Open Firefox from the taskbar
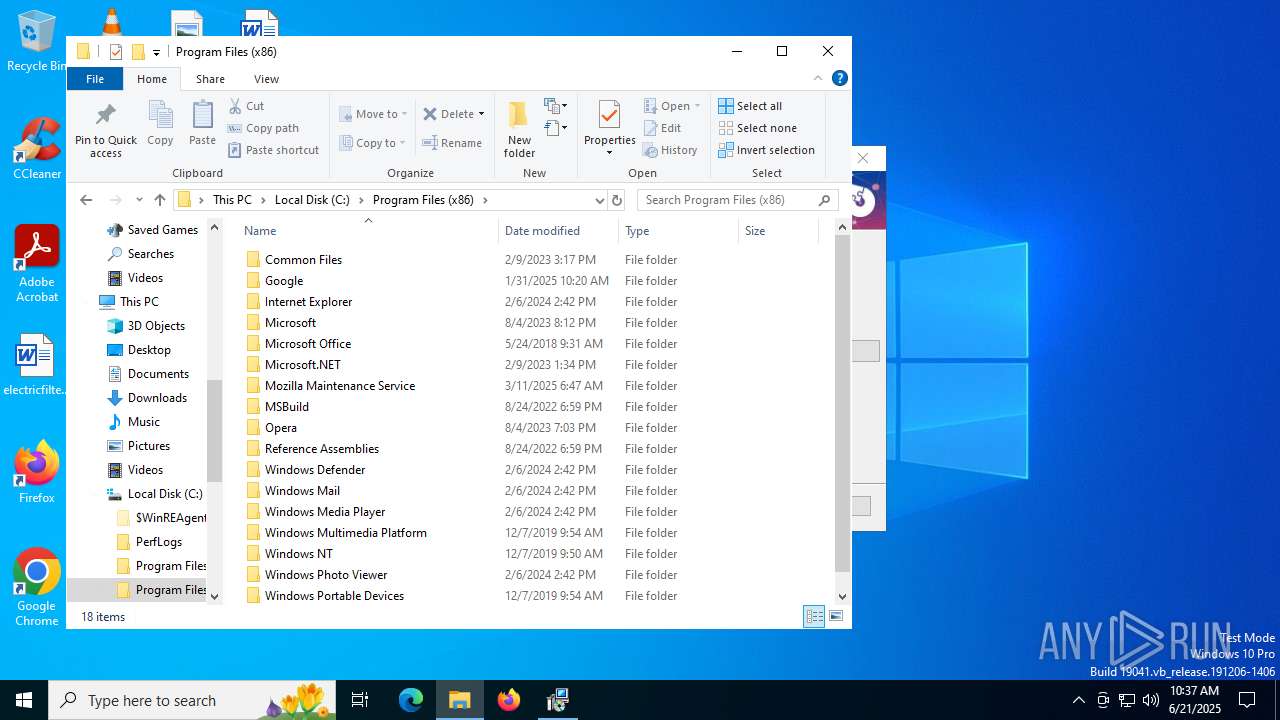Viewport: 1280px width, 720px height. click(x=509, y=700)
